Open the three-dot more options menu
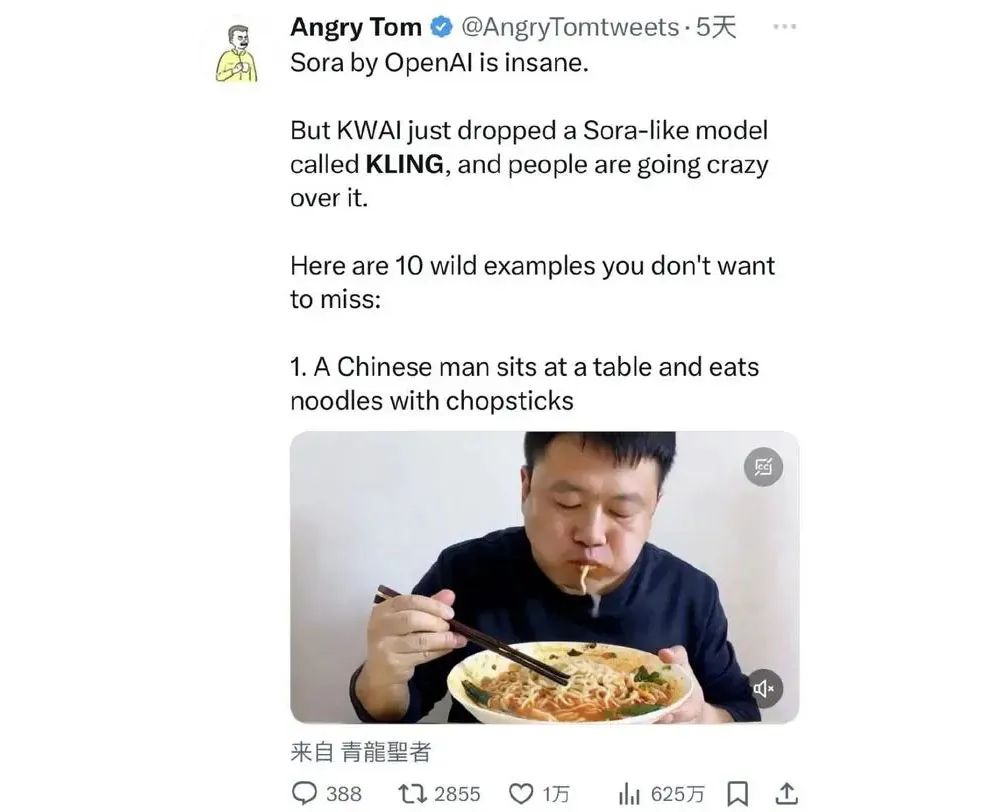 click(x=784, y=26)
